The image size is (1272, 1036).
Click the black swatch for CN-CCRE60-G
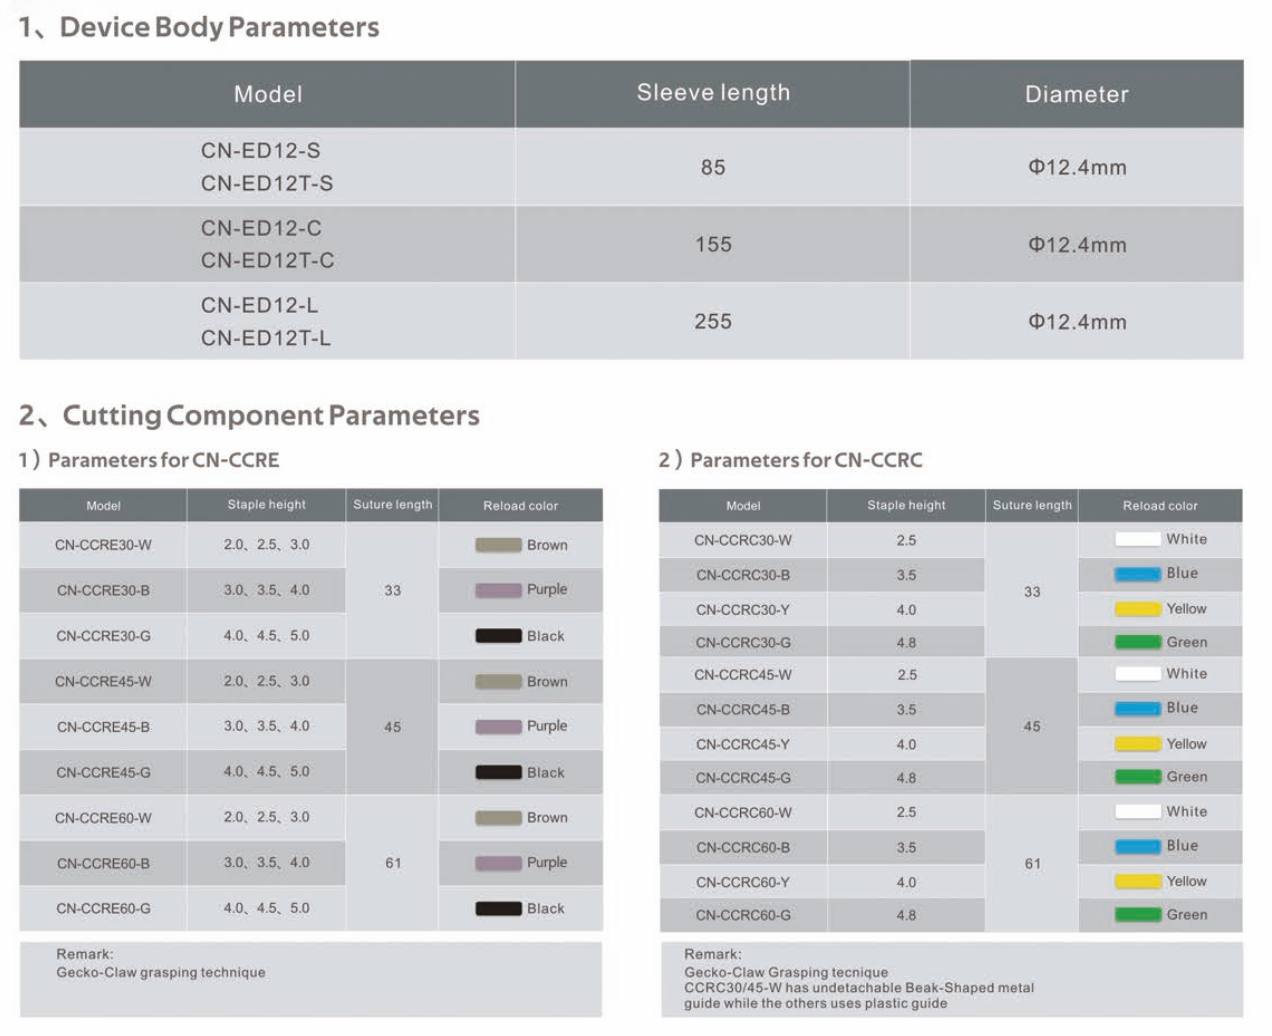tap(498, 909)
